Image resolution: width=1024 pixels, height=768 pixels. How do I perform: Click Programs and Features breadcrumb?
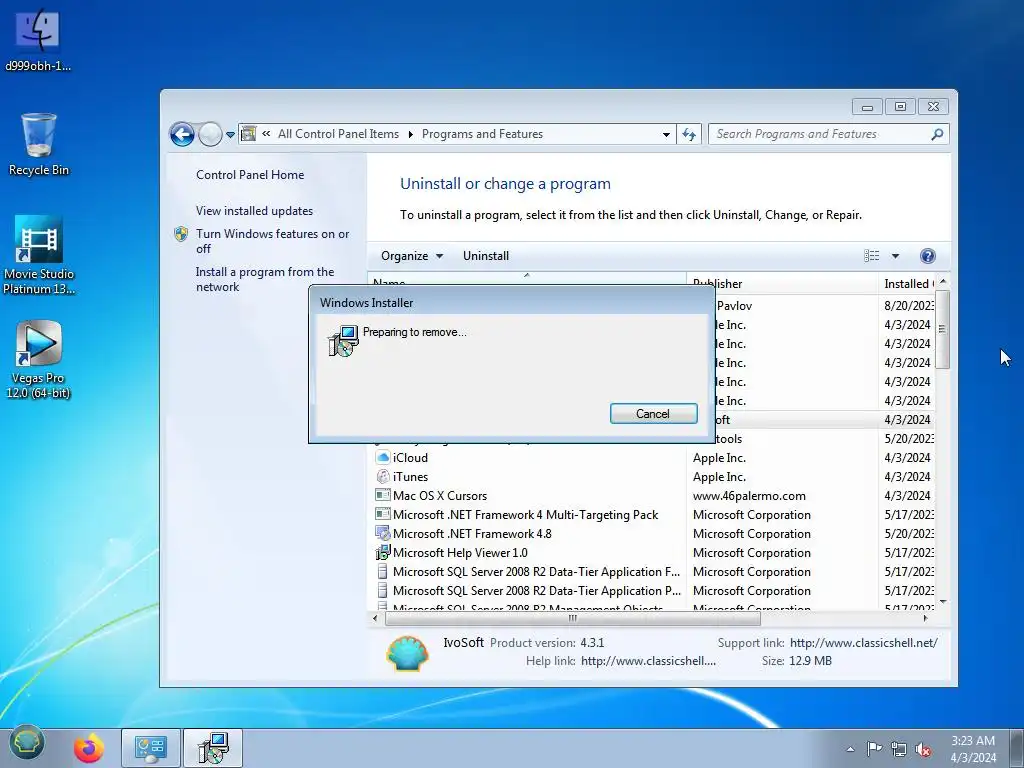[482, 134]
